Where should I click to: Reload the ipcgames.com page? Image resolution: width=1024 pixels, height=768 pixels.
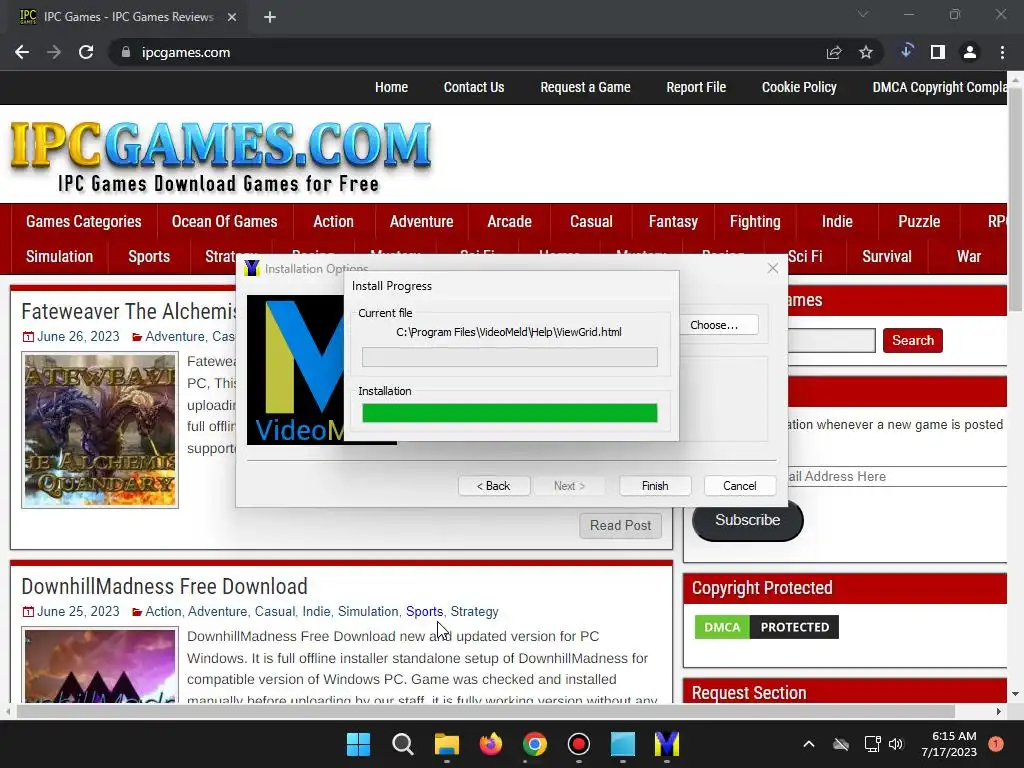86,52
